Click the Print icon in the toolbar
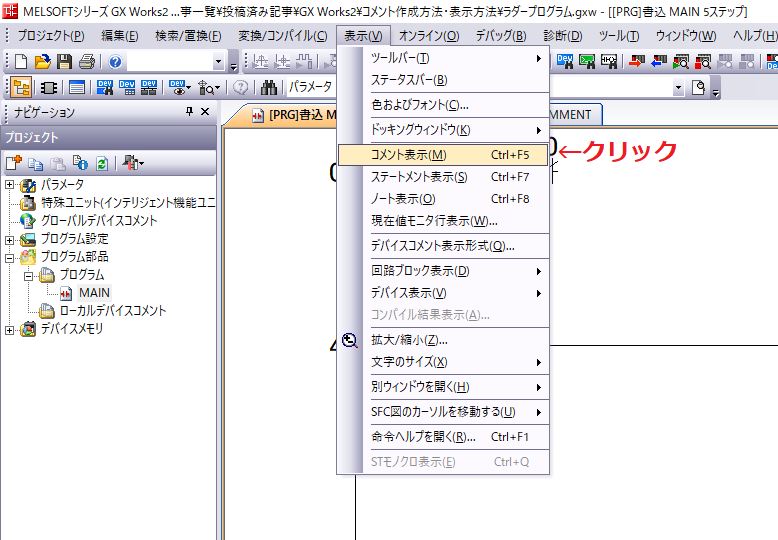778x540 pixels. click(87, 62)
